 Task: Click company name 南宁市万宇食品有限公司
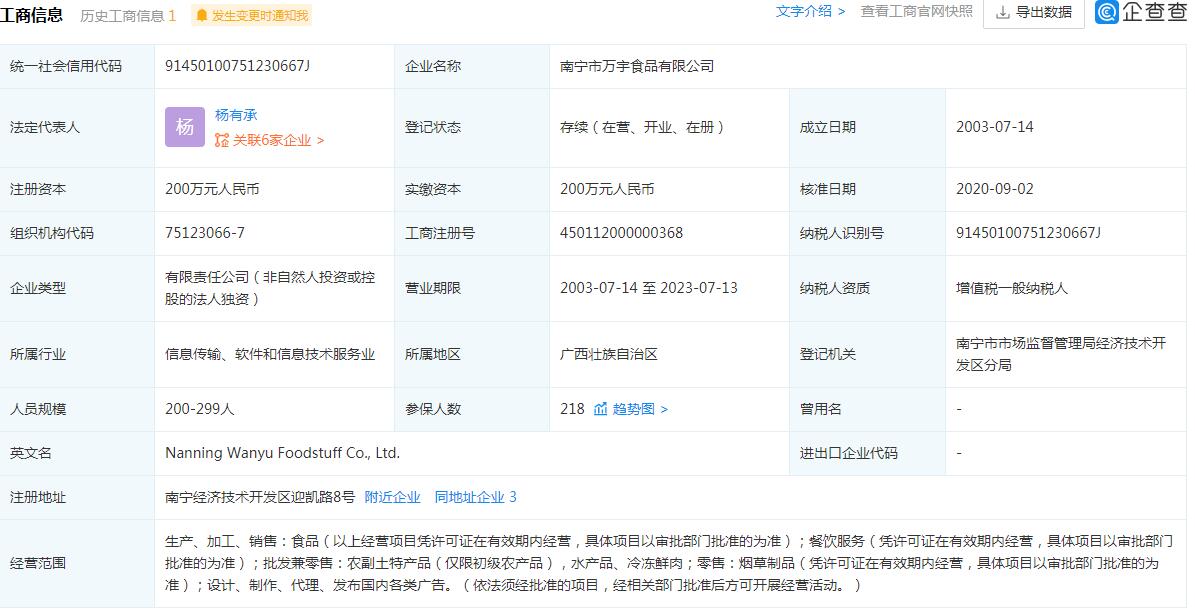point(637,66)
